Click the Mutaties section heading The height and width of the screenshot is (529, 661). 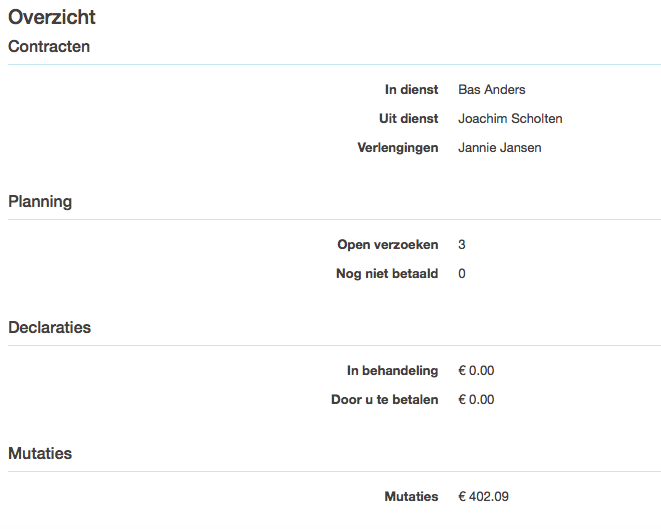coord(40,454)
